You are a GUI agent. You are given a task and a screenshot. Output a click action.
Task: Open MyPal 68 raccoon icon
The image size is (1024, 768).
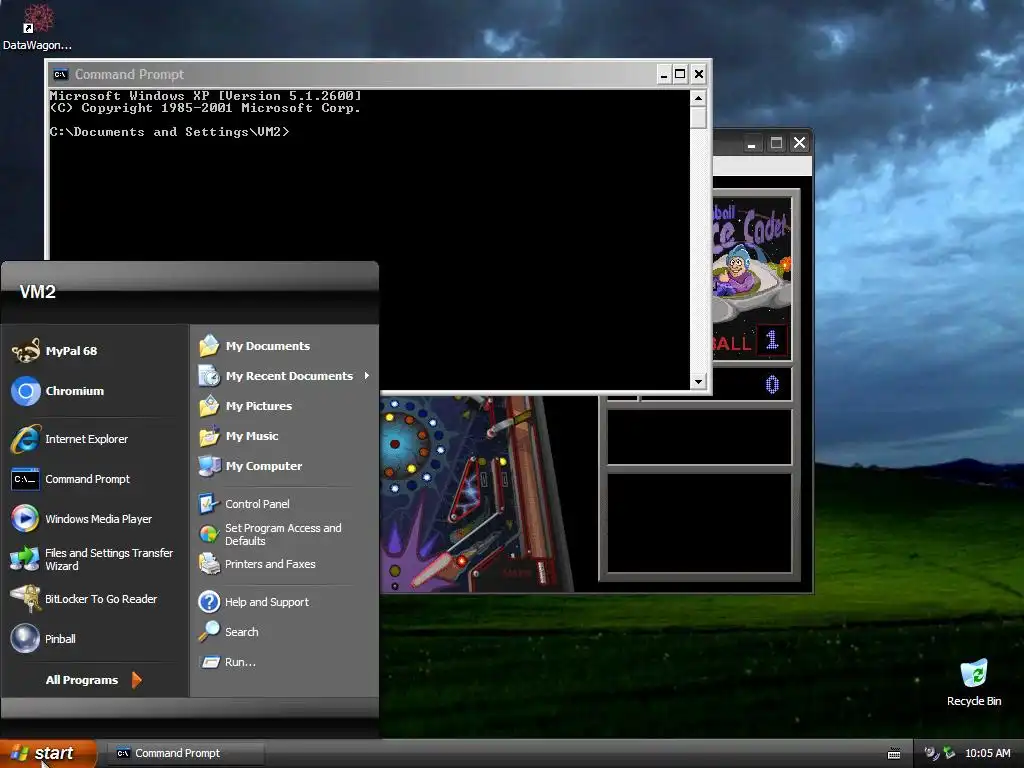pyautogui.click(x=26, y=351)
